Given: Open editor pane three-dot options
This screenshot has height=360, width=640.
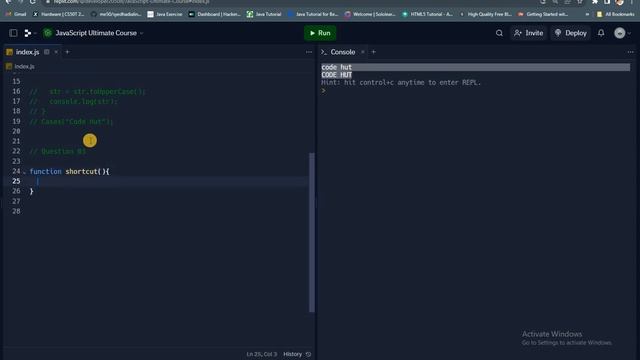Looking at the screenshot, I should pos(309,52).
